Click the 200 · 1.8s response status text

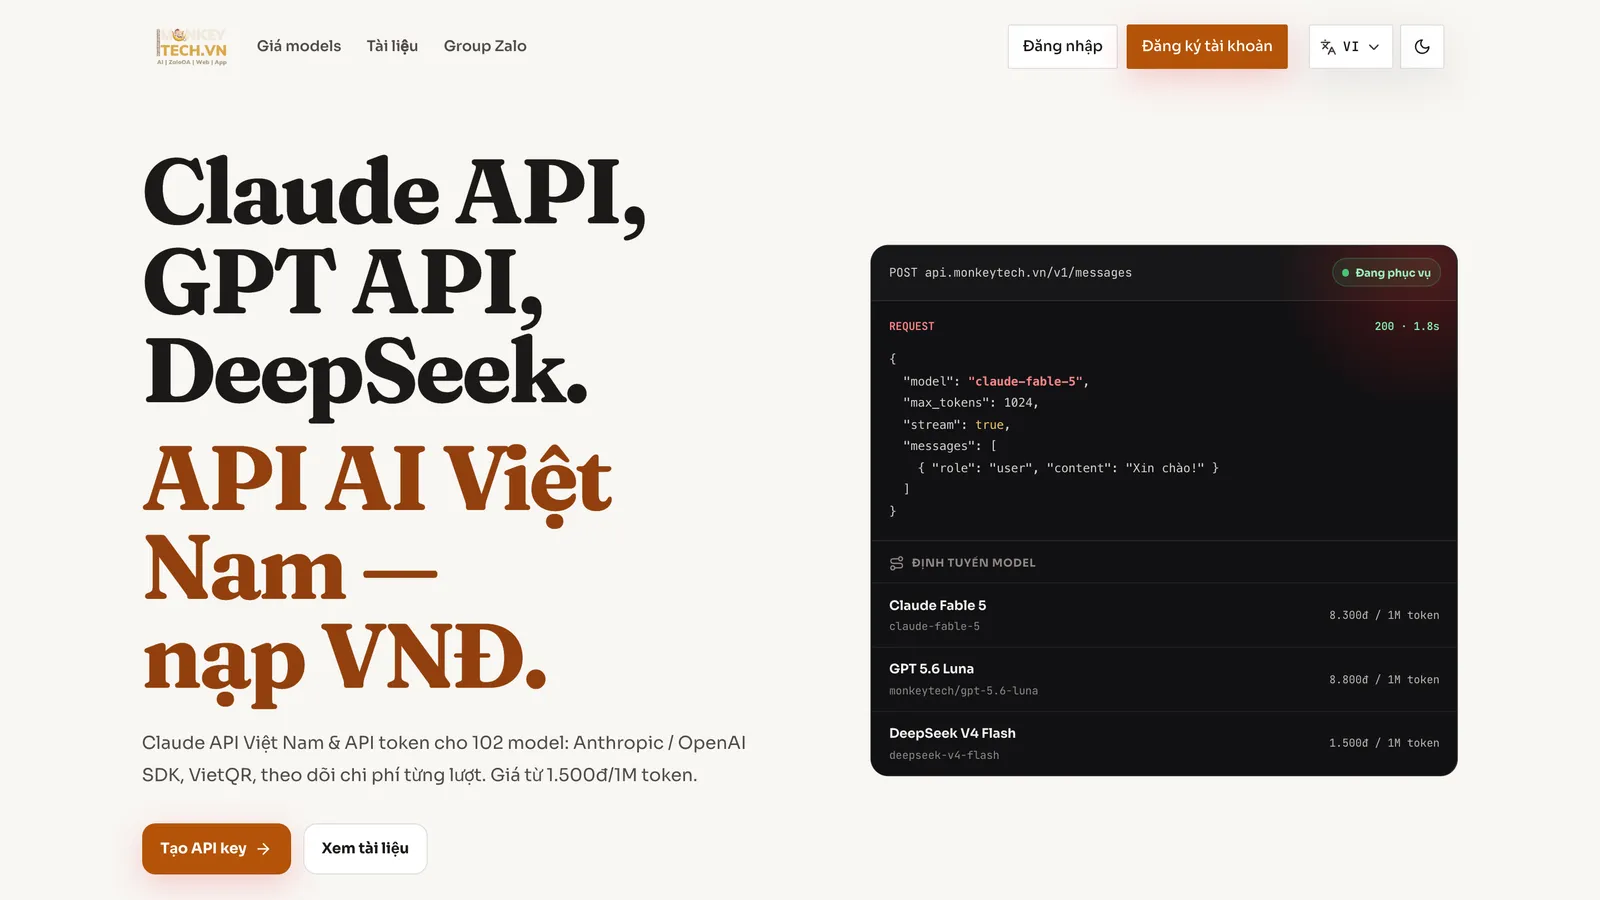1407,326
